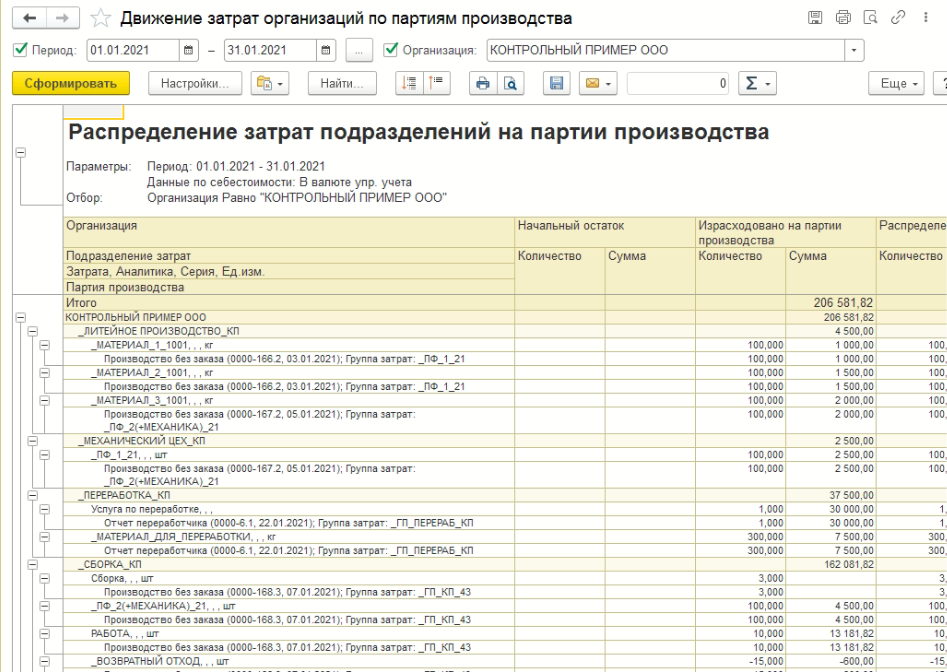The image size is (947, 672).
Task: Add report to favorites with star icon
Action: click(100, 19)
